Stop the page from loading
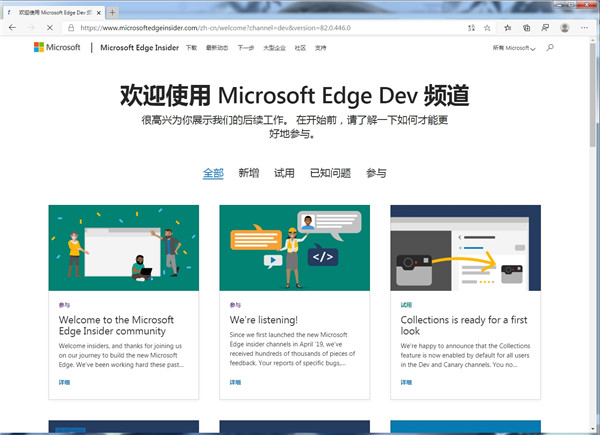This screenshot has height=435, width=600. [x=50, y=28]
